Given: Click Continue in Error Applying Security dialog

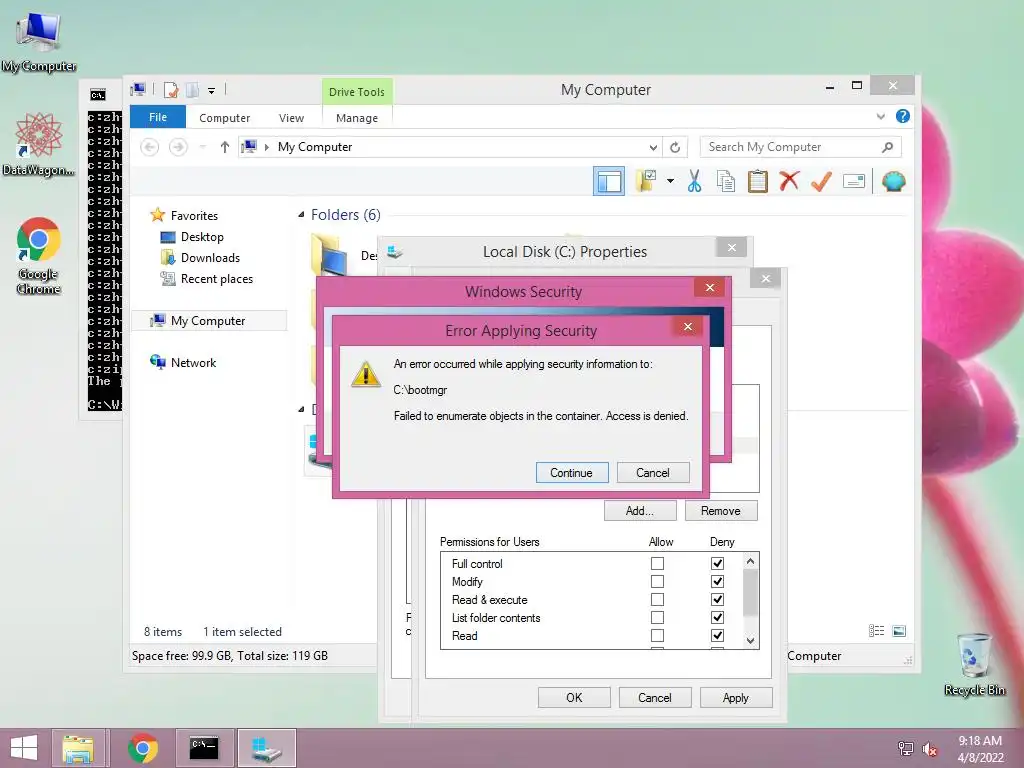Looking at the screenshot, I should click(x=571, y=473).
